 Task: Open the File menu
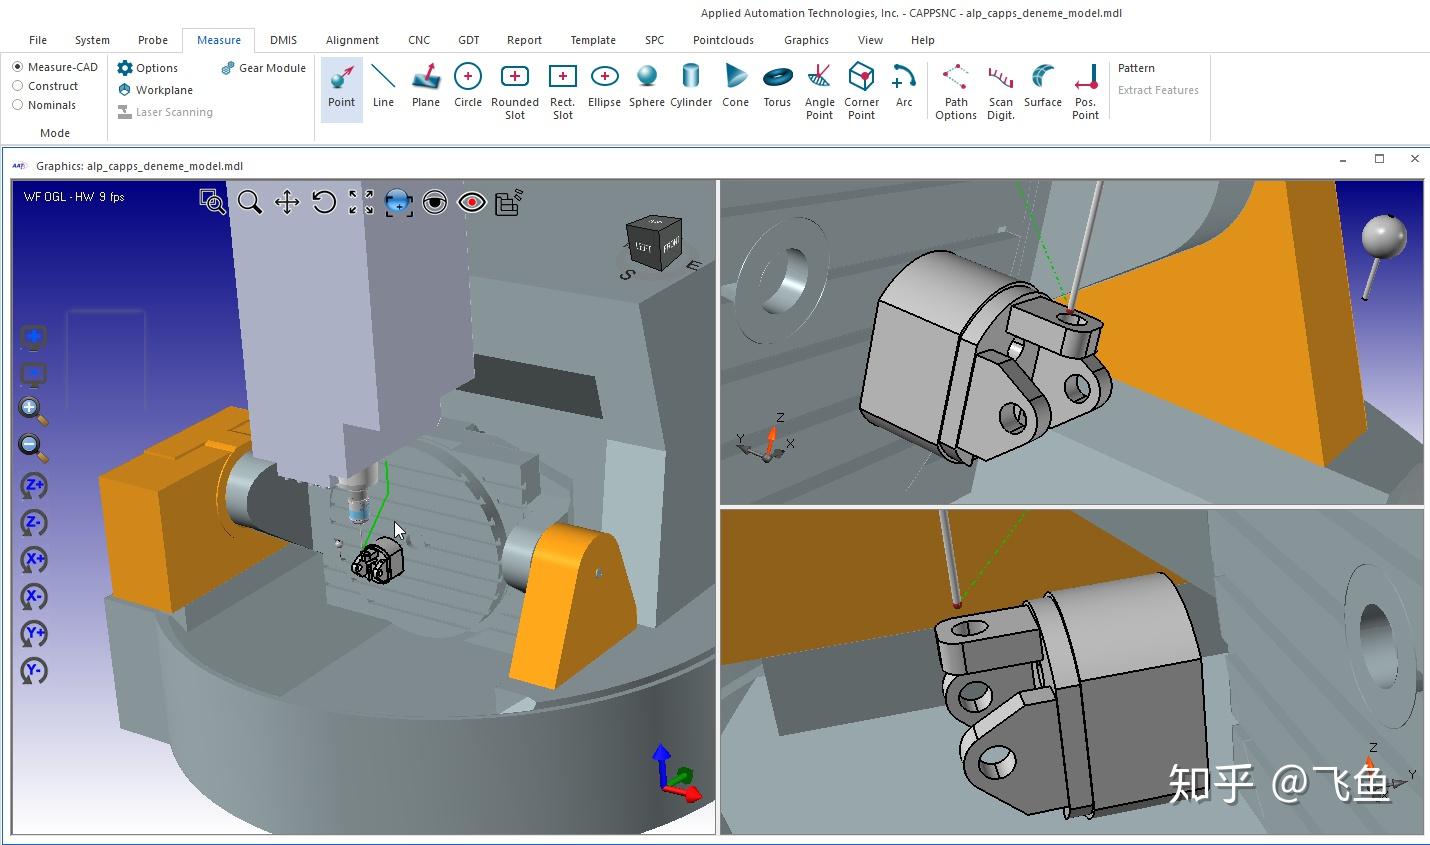pyautogui.click(x=38, y=40)
